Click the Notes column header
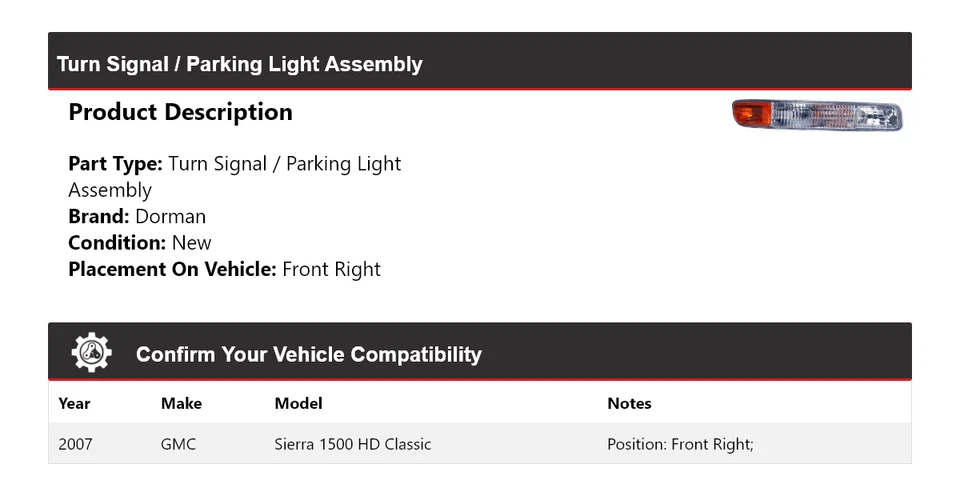 (629, 404)
